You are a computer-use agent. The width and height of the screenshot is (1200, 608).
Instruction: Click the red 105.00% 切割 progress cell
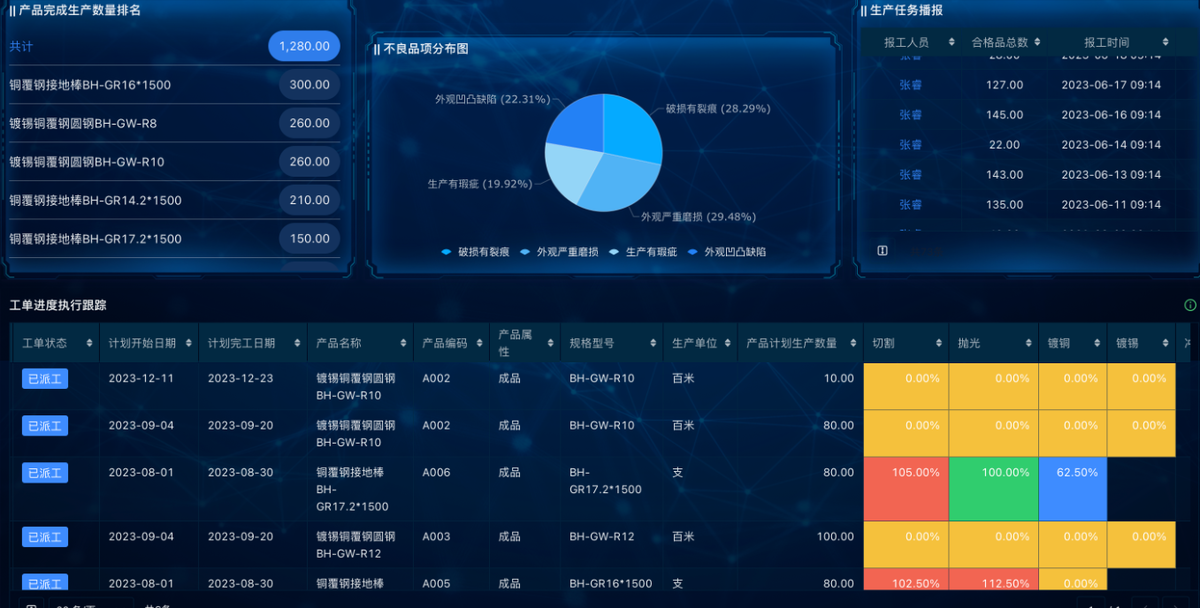tap(906, 489)
